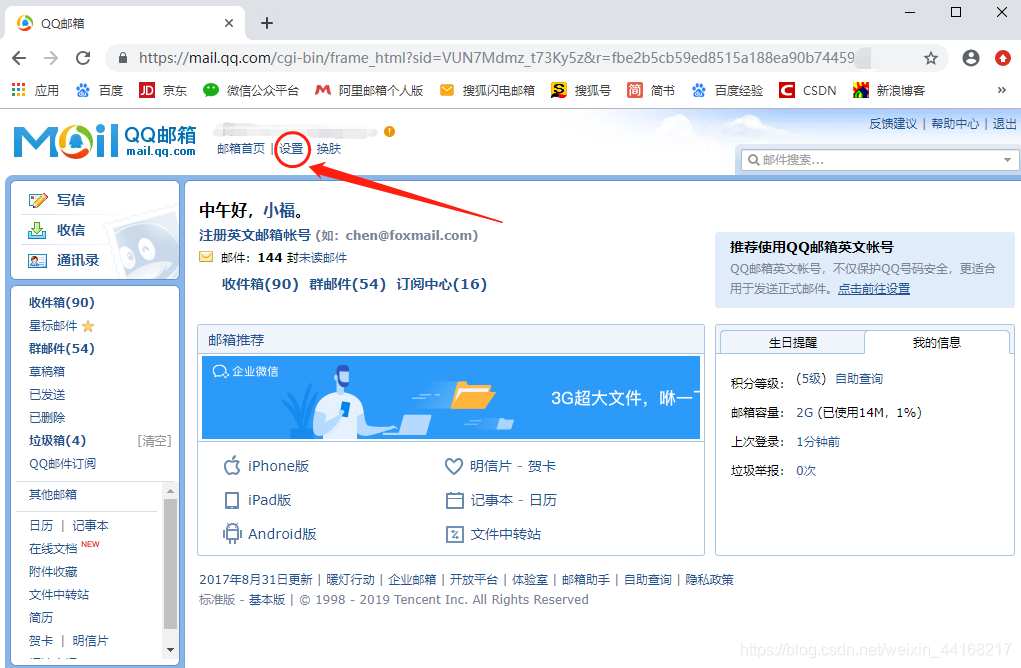Expand the hidden bookmarks chevron

(x=1001, y=90)
